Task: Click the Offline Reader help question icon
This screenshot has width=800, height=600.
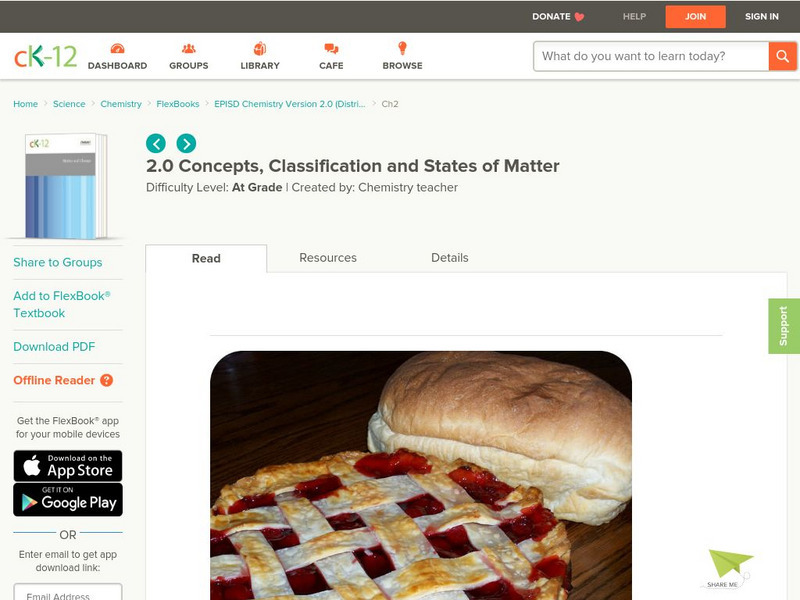Action: click(107, 380)
